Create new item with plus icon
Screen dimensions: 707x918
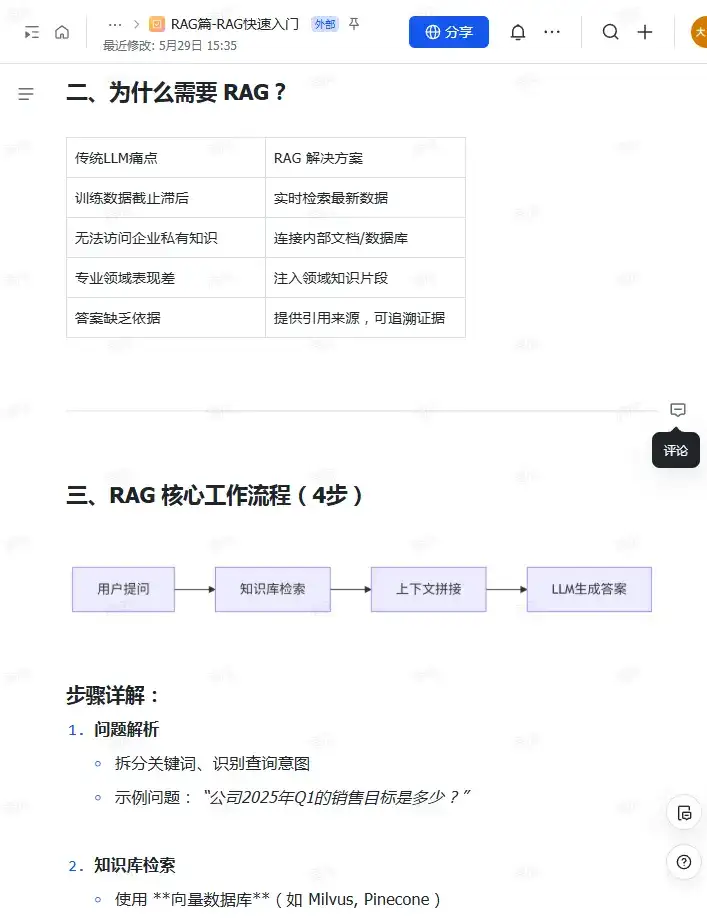pyautogui.click(x=644, y=32)
